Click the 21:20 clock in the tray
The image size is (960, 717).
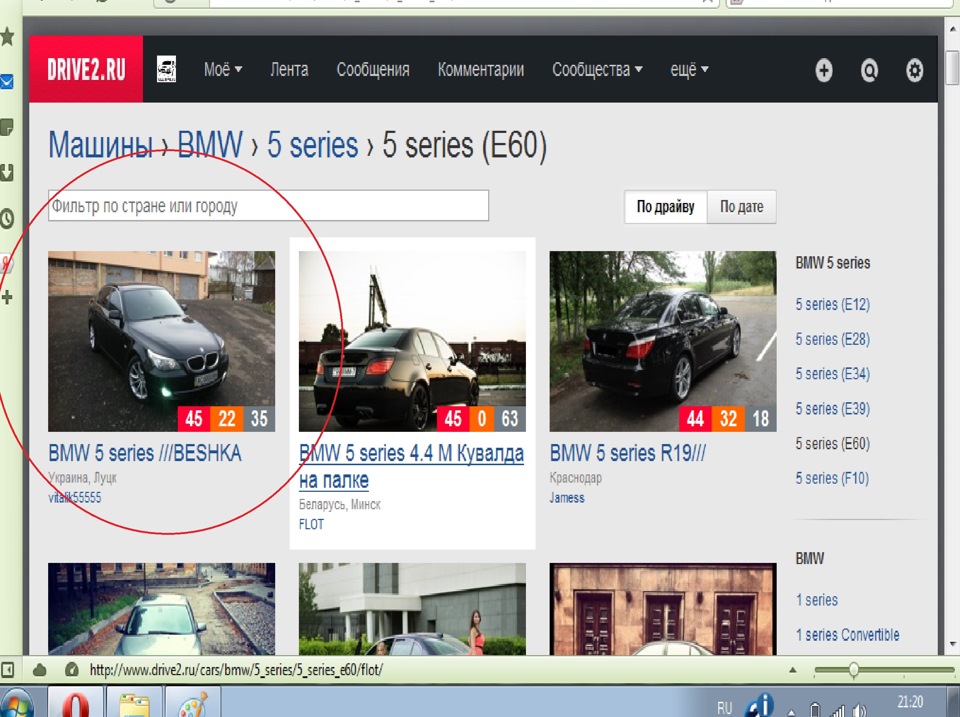[x=910, y=702]
